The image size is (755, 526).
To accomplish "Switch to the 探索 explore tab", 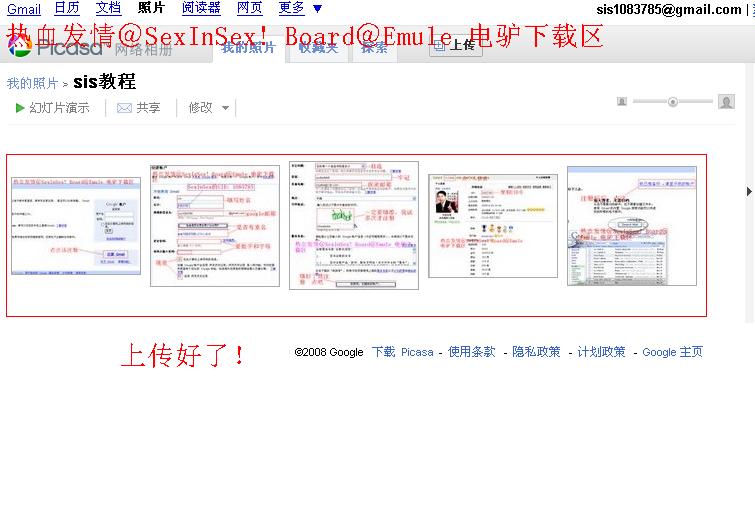I will (x=375, y=48).
